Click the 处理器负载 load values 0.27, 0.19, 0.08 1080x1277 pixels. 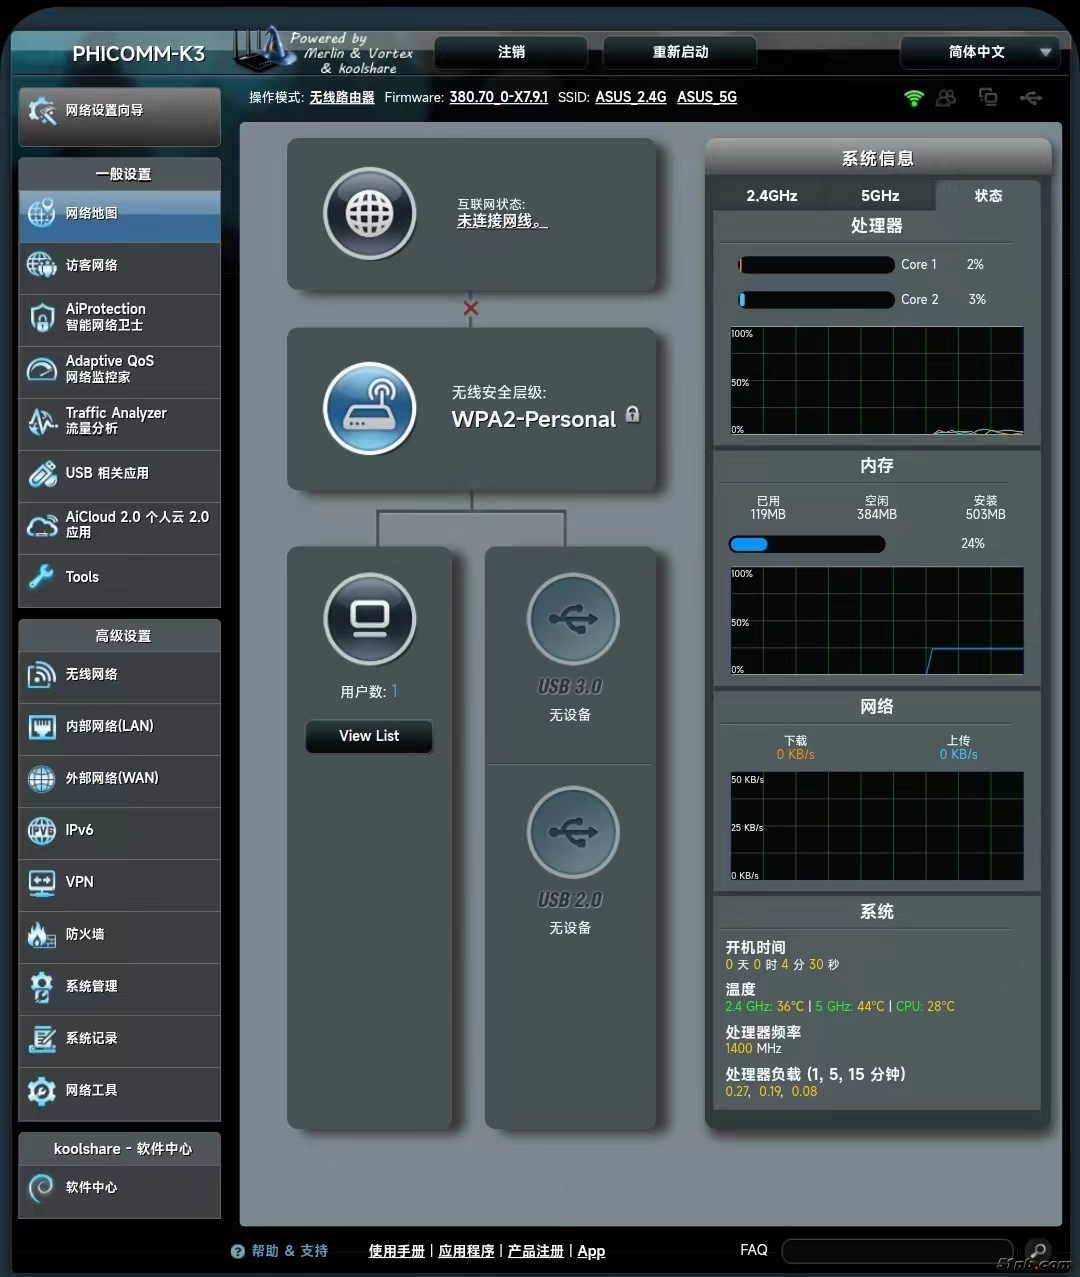pos(771,1092)
